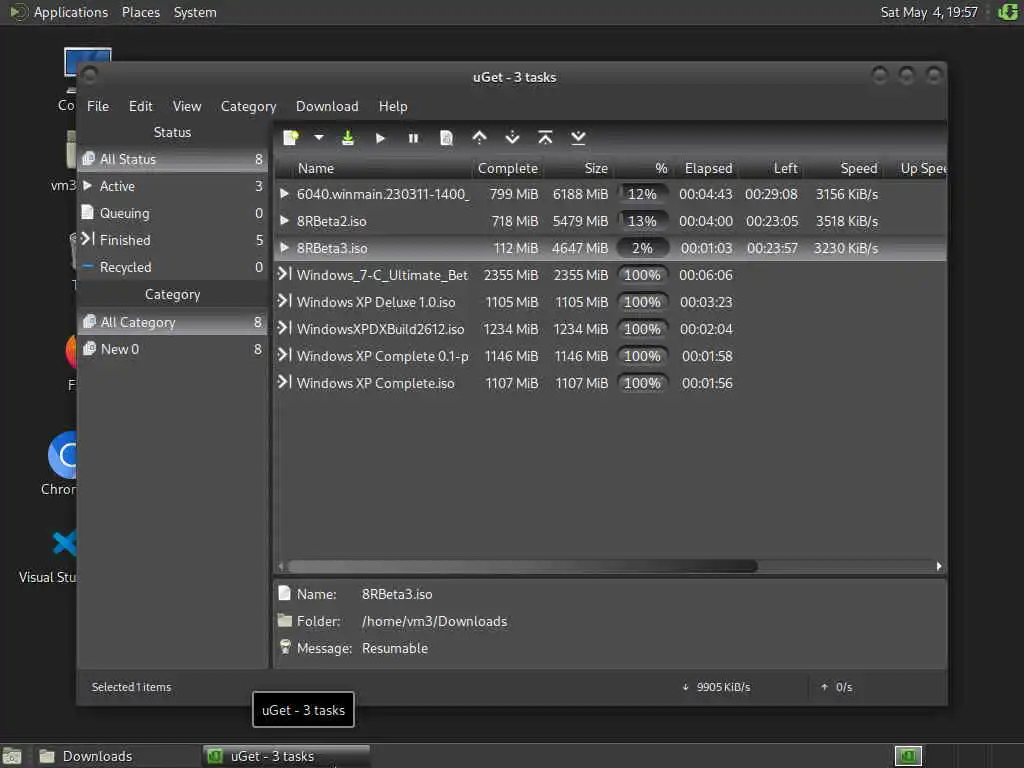Click show-desktop icon in bottom panel

pos(12,757)
